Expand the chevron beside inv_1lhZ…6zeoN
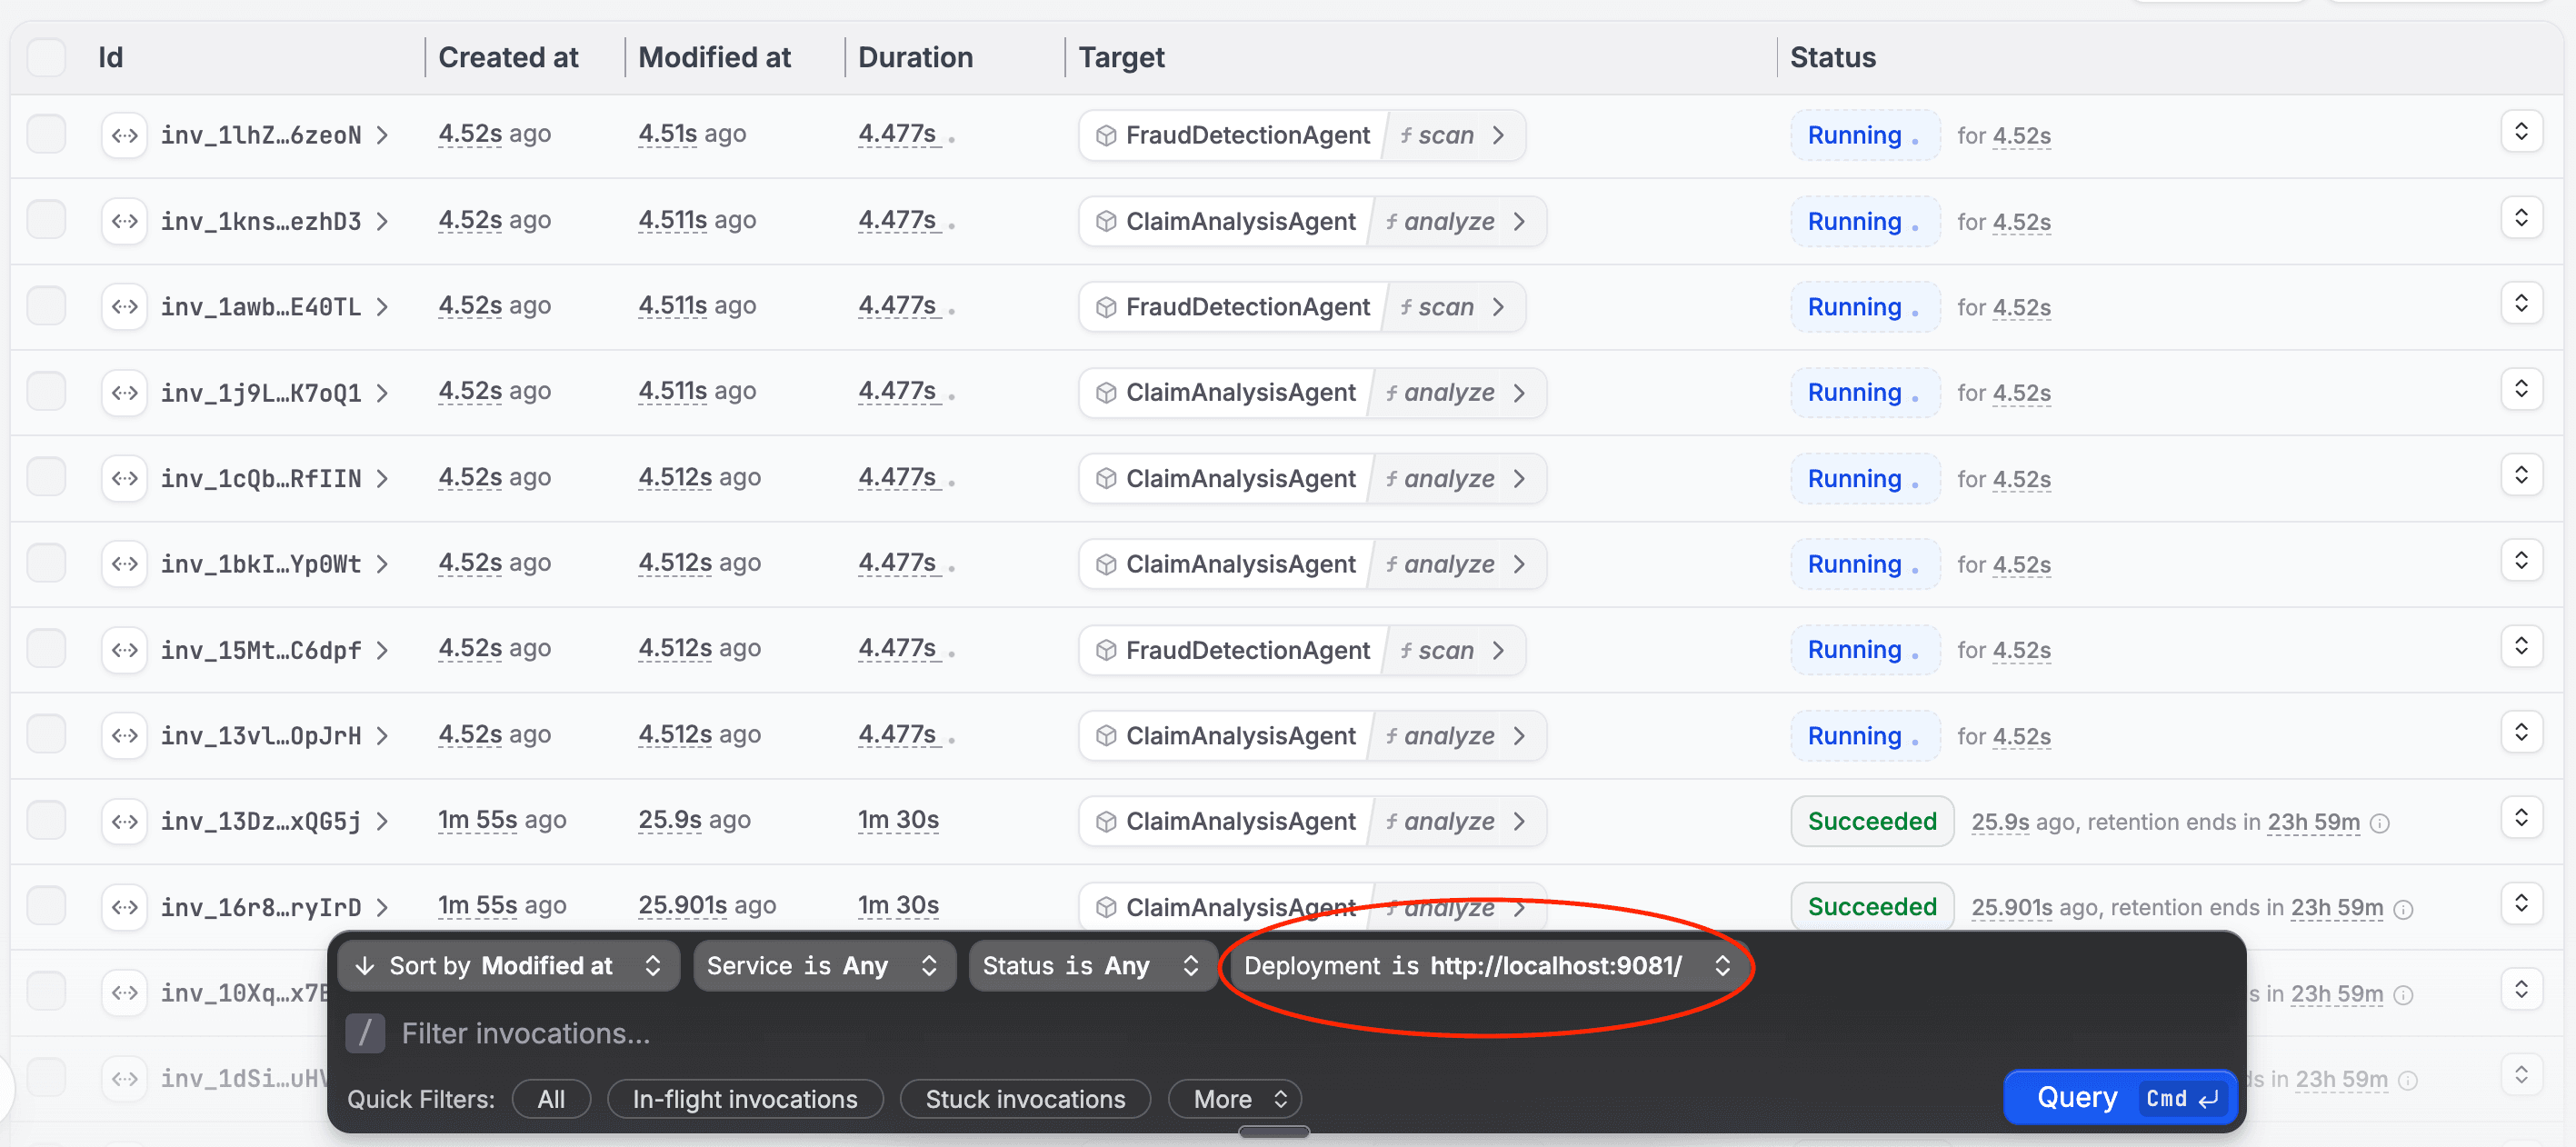This screenshot has width=2576, height=1147. pyautogui.click(x=382, y=135)
